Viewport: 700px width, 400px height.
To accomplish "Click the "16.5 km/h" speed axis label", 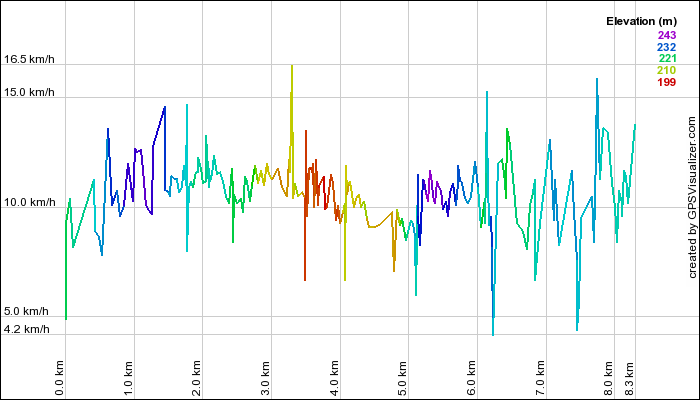I will (29, 59).
